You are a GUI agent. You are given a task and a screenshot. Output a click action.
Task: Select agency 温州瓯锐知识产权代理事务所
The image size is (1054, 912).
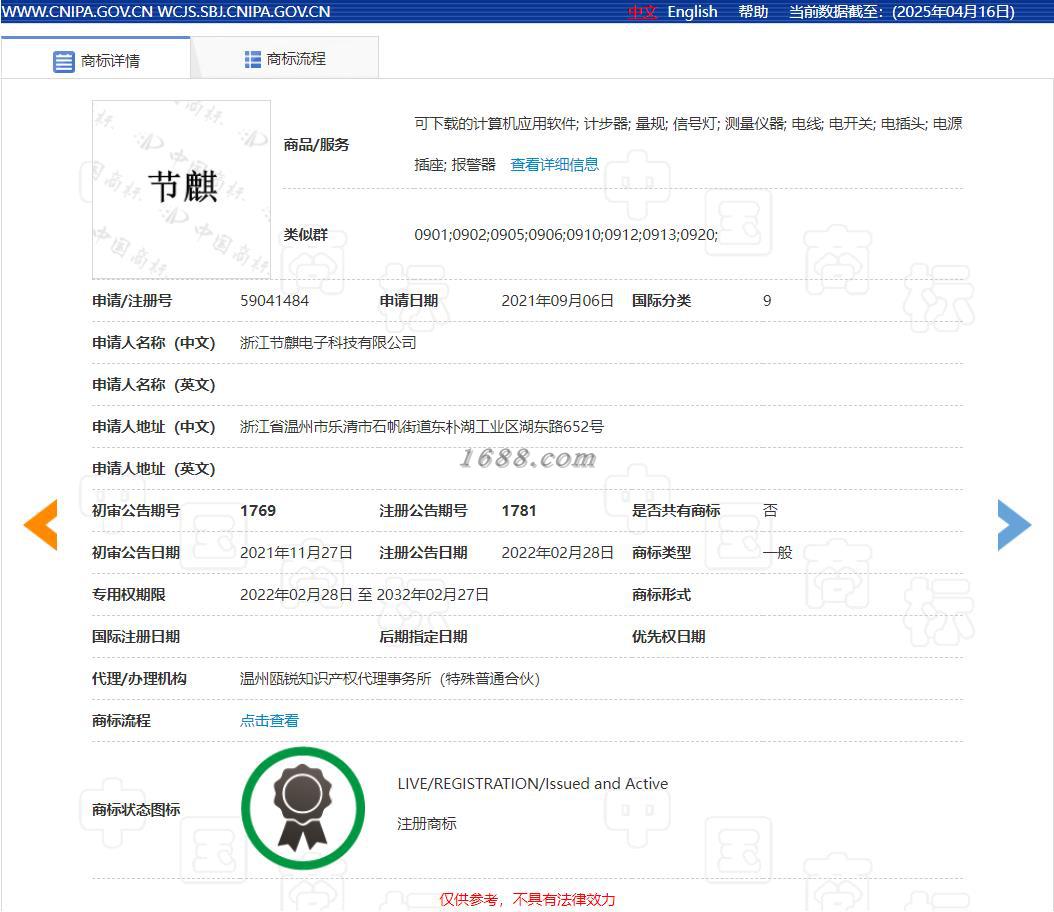tap(390, 679)
